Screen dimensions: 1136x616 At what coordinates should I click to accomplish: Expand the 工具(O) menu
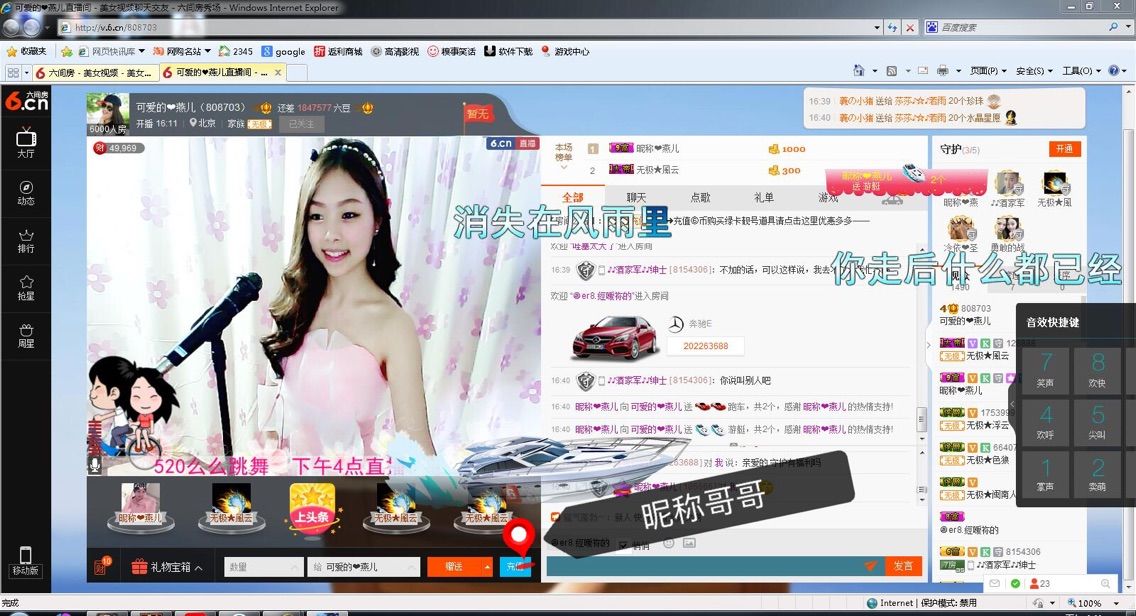coord(1081,71)
